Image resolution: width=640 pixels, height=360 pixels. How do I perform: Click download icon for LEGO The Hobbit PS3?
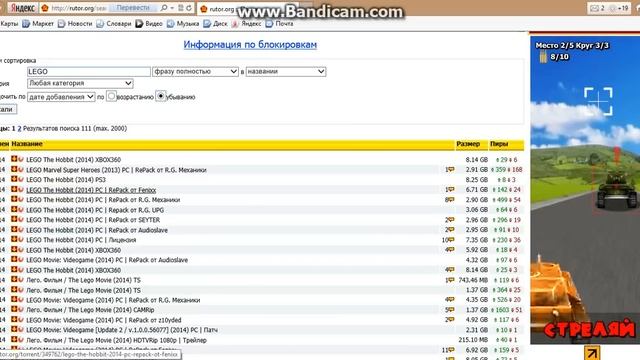click(x=14, y=179)
